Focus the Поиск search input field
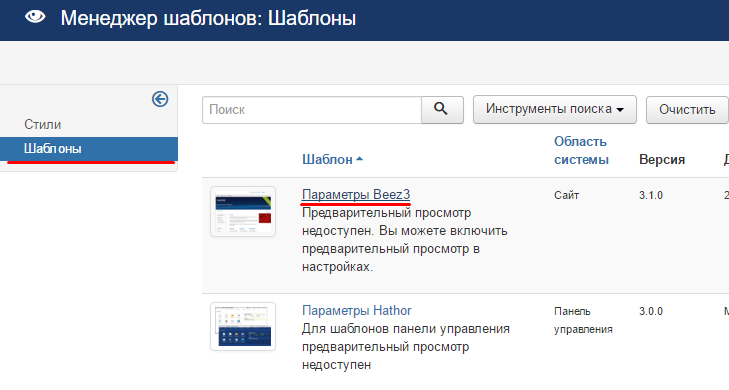 [x=312, y=110]
